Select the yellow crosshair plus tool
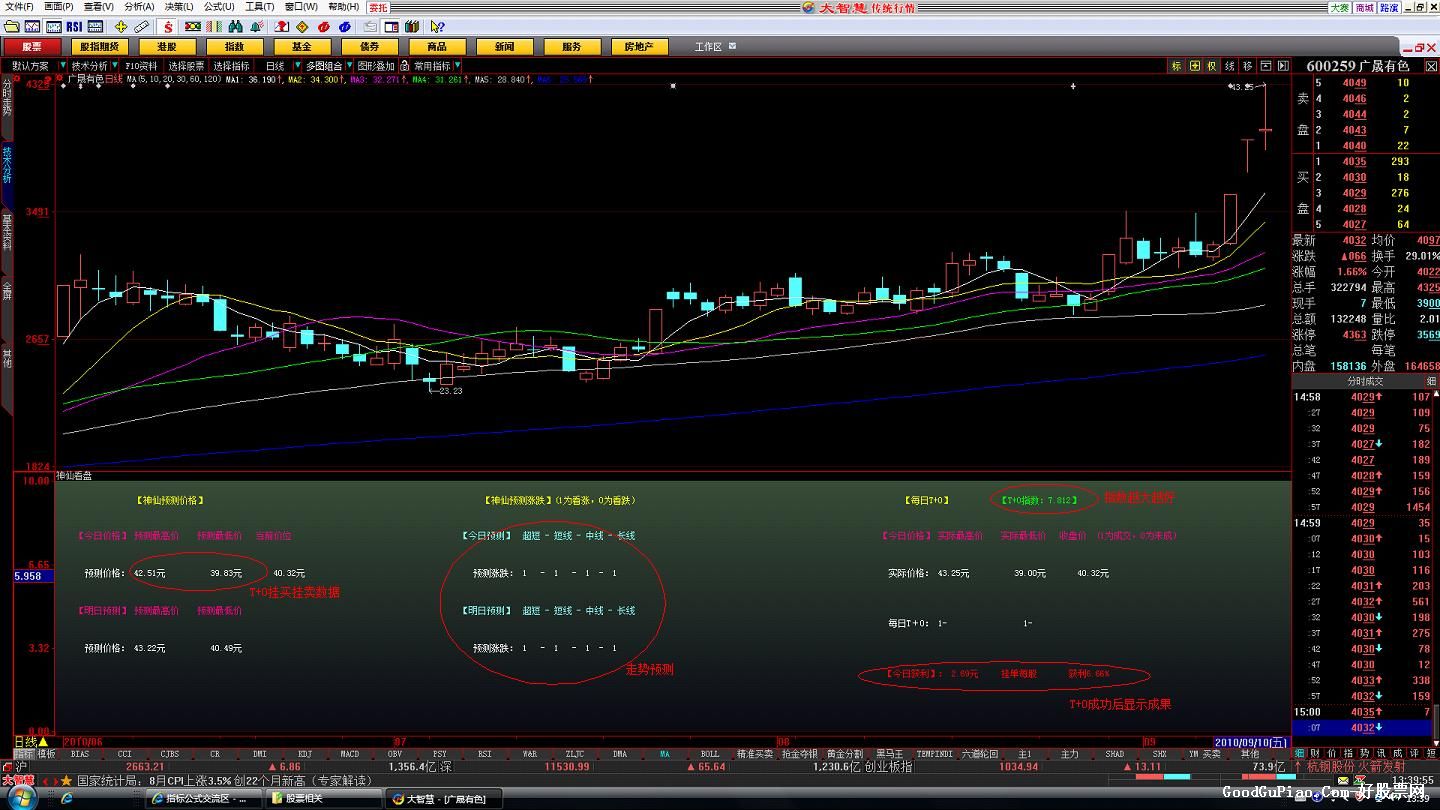Image resolution: width=1440 pixels, height=810 pixels. pos(121,27)
